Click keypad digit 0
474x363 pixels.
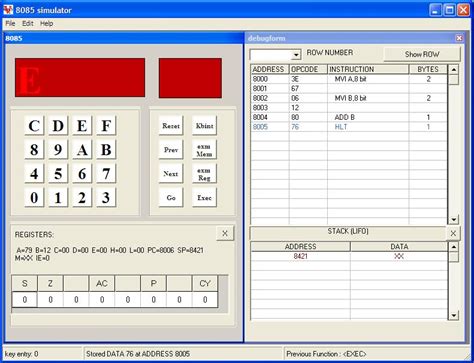(x=34, y=198)
